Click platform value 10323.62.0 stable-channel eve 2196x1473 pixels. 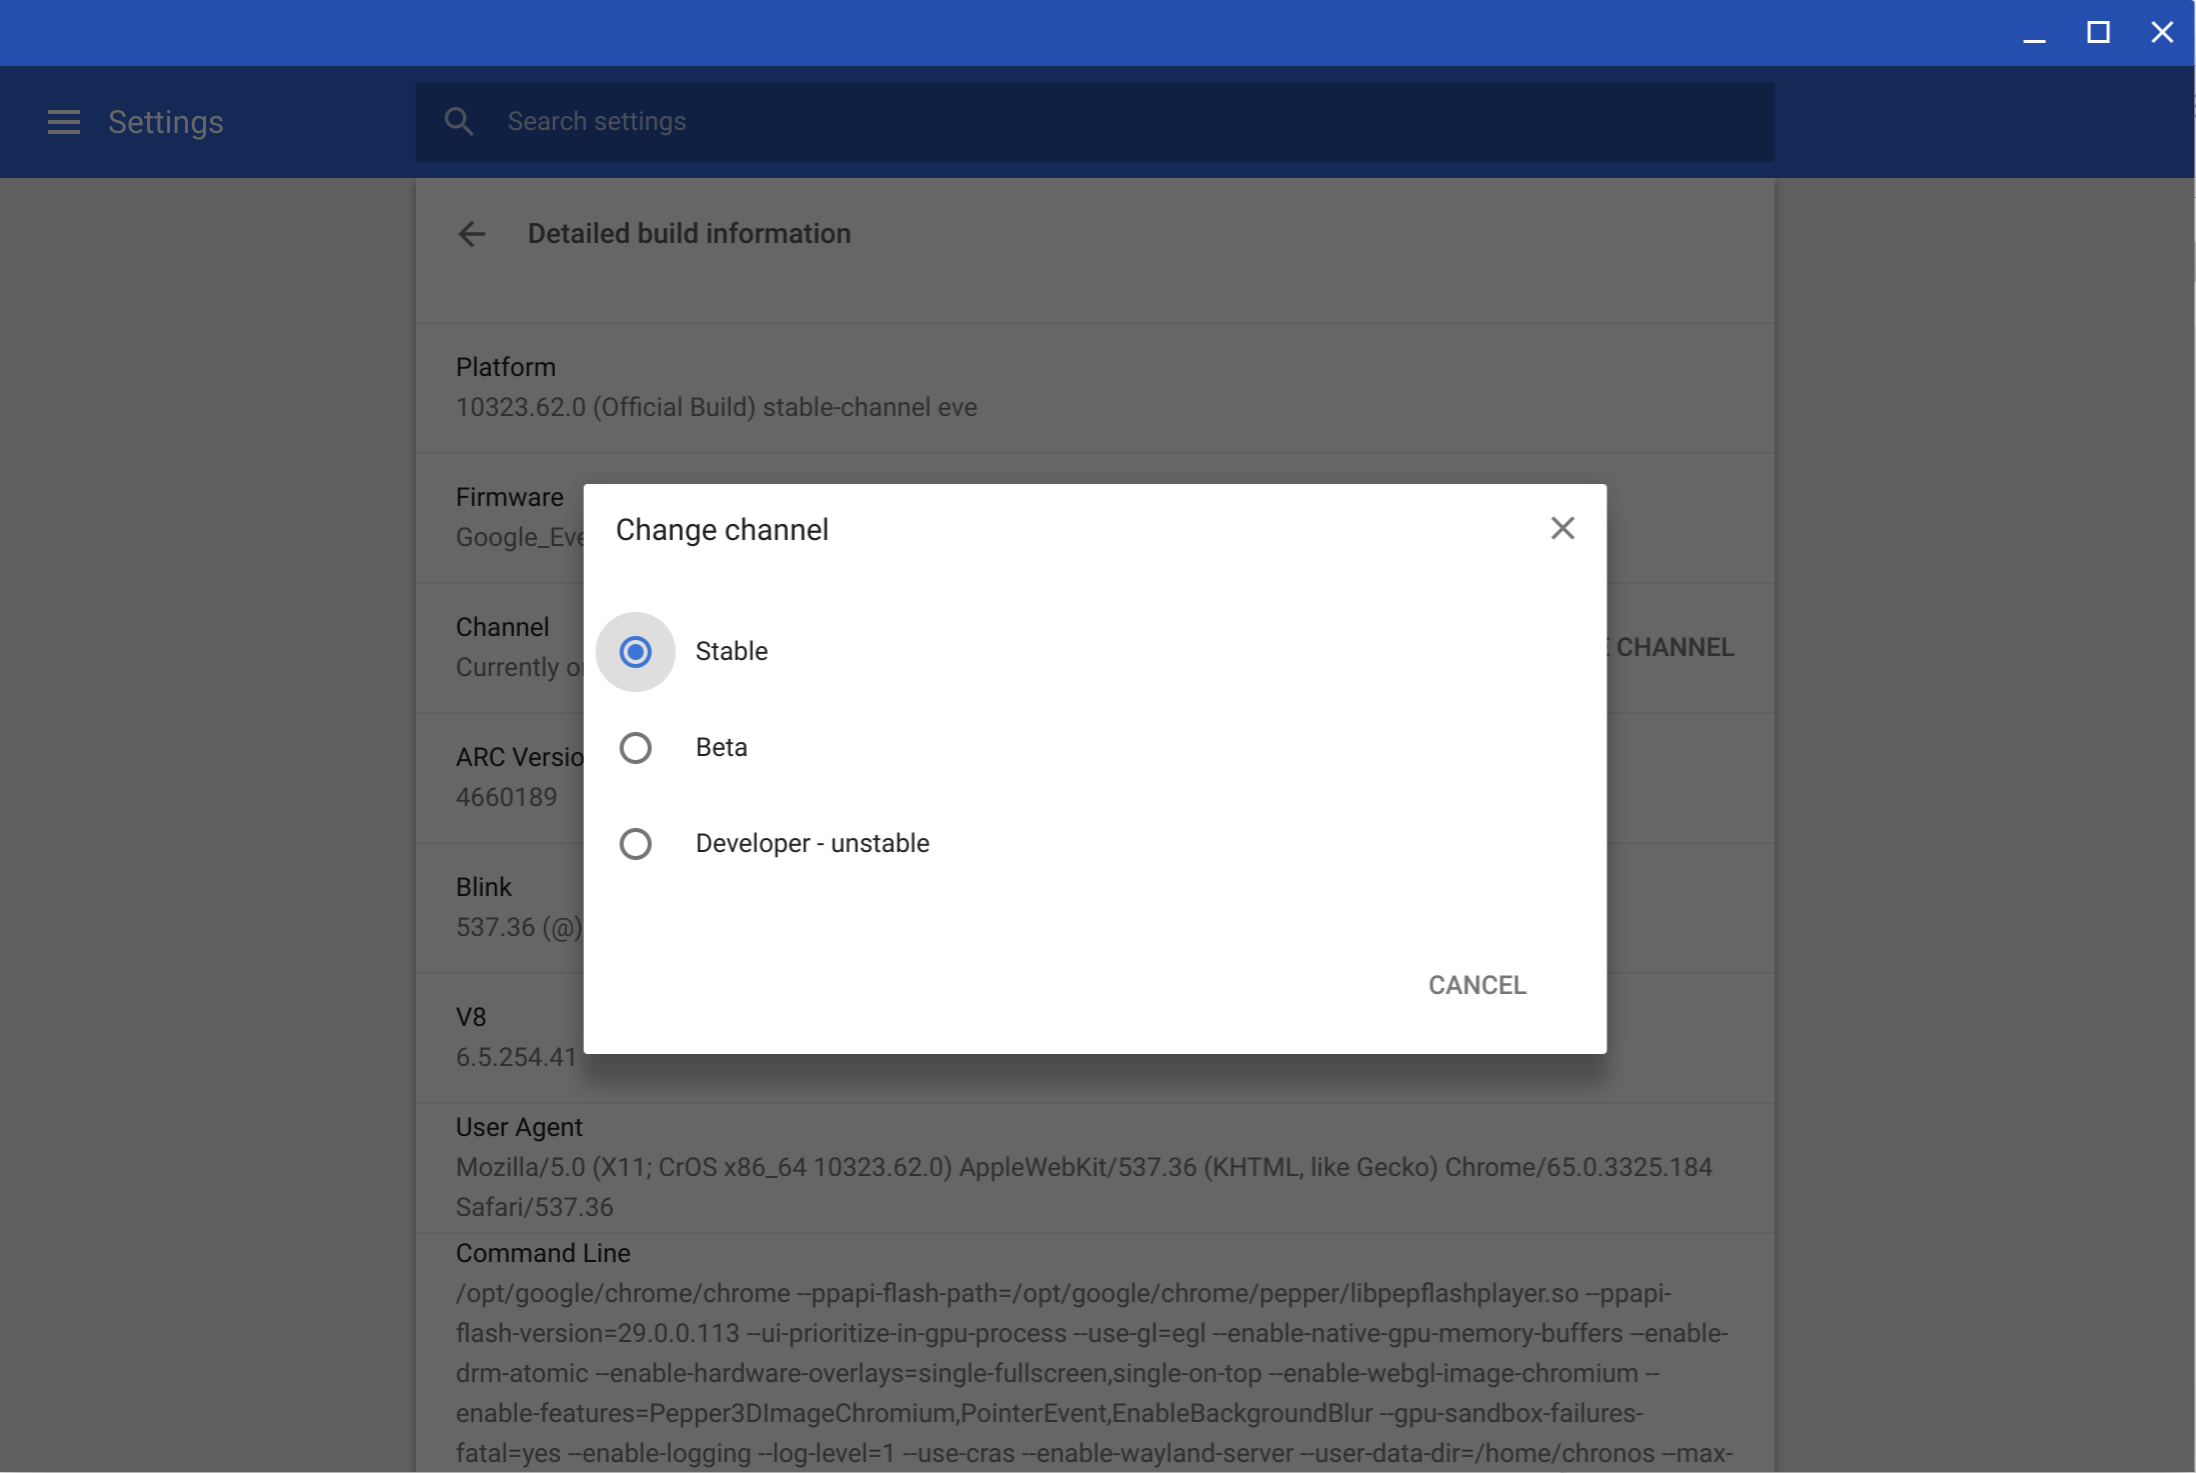716,408
